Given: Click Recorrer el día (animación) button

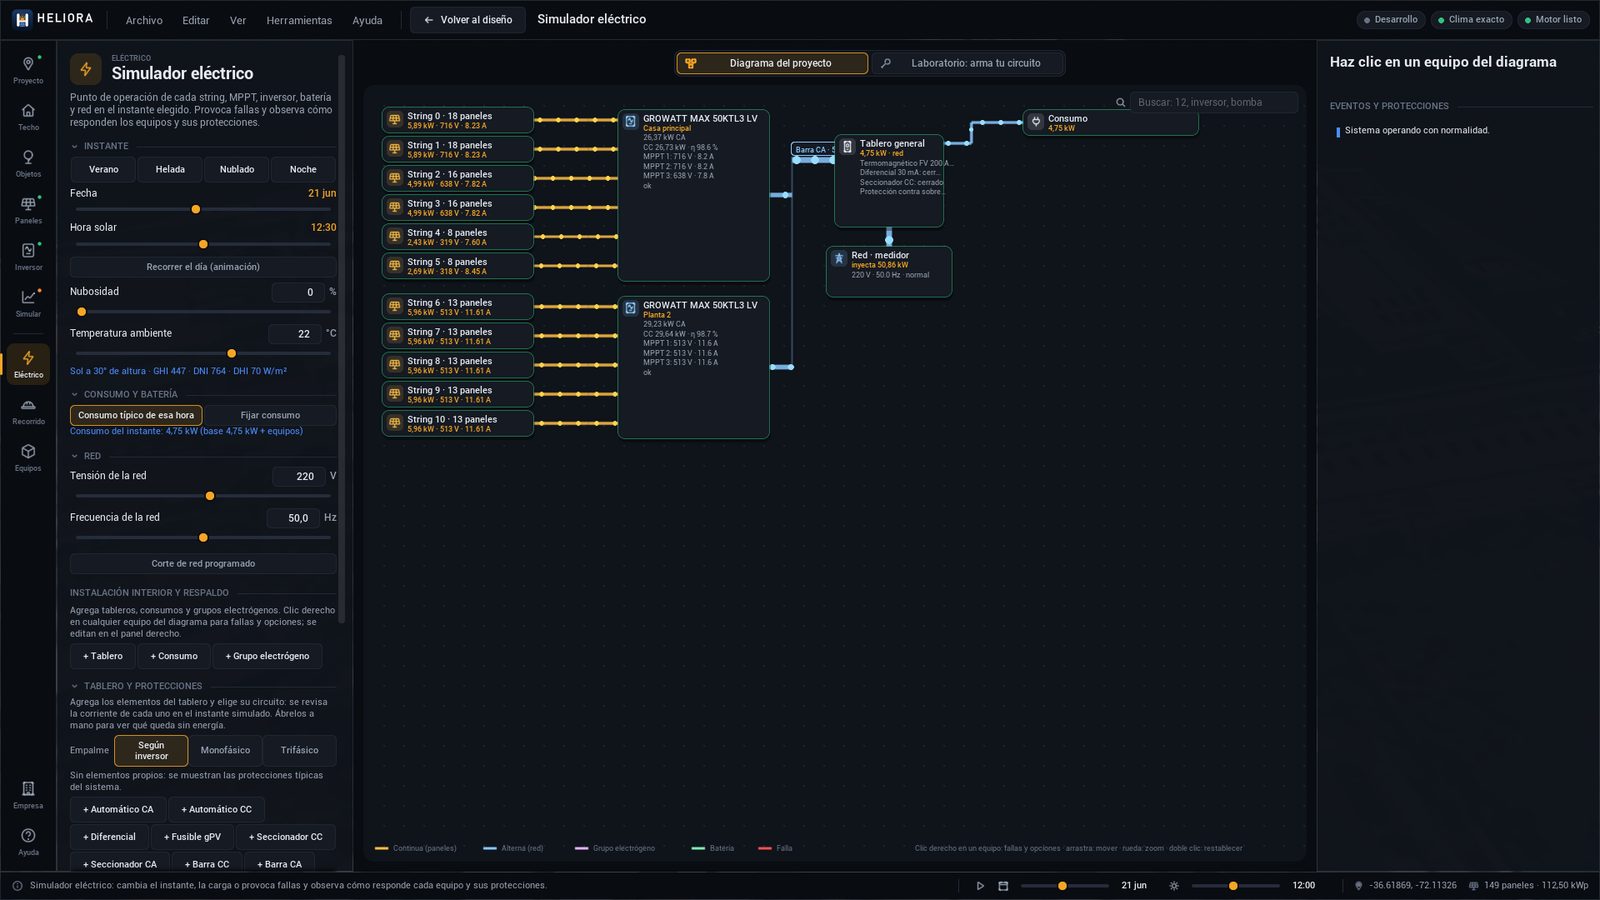Looking at the screenshot, I should 203,267.
